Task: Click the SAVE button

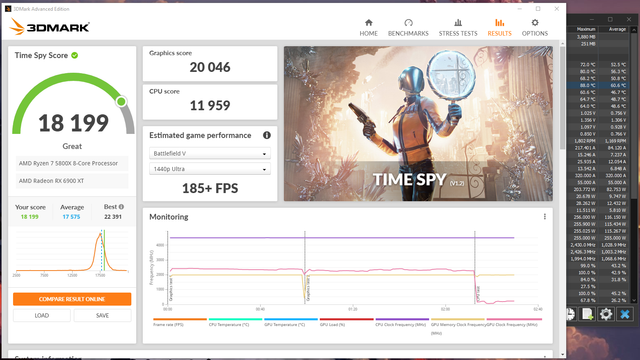Action: pos(102,316)
